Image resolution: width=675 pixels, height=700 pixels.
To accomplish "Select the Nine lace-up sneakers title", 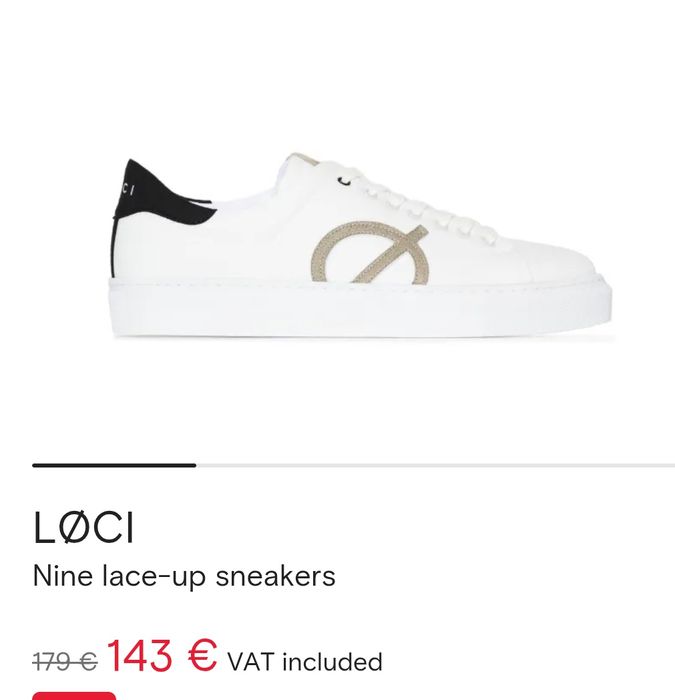I will point(184,576).
